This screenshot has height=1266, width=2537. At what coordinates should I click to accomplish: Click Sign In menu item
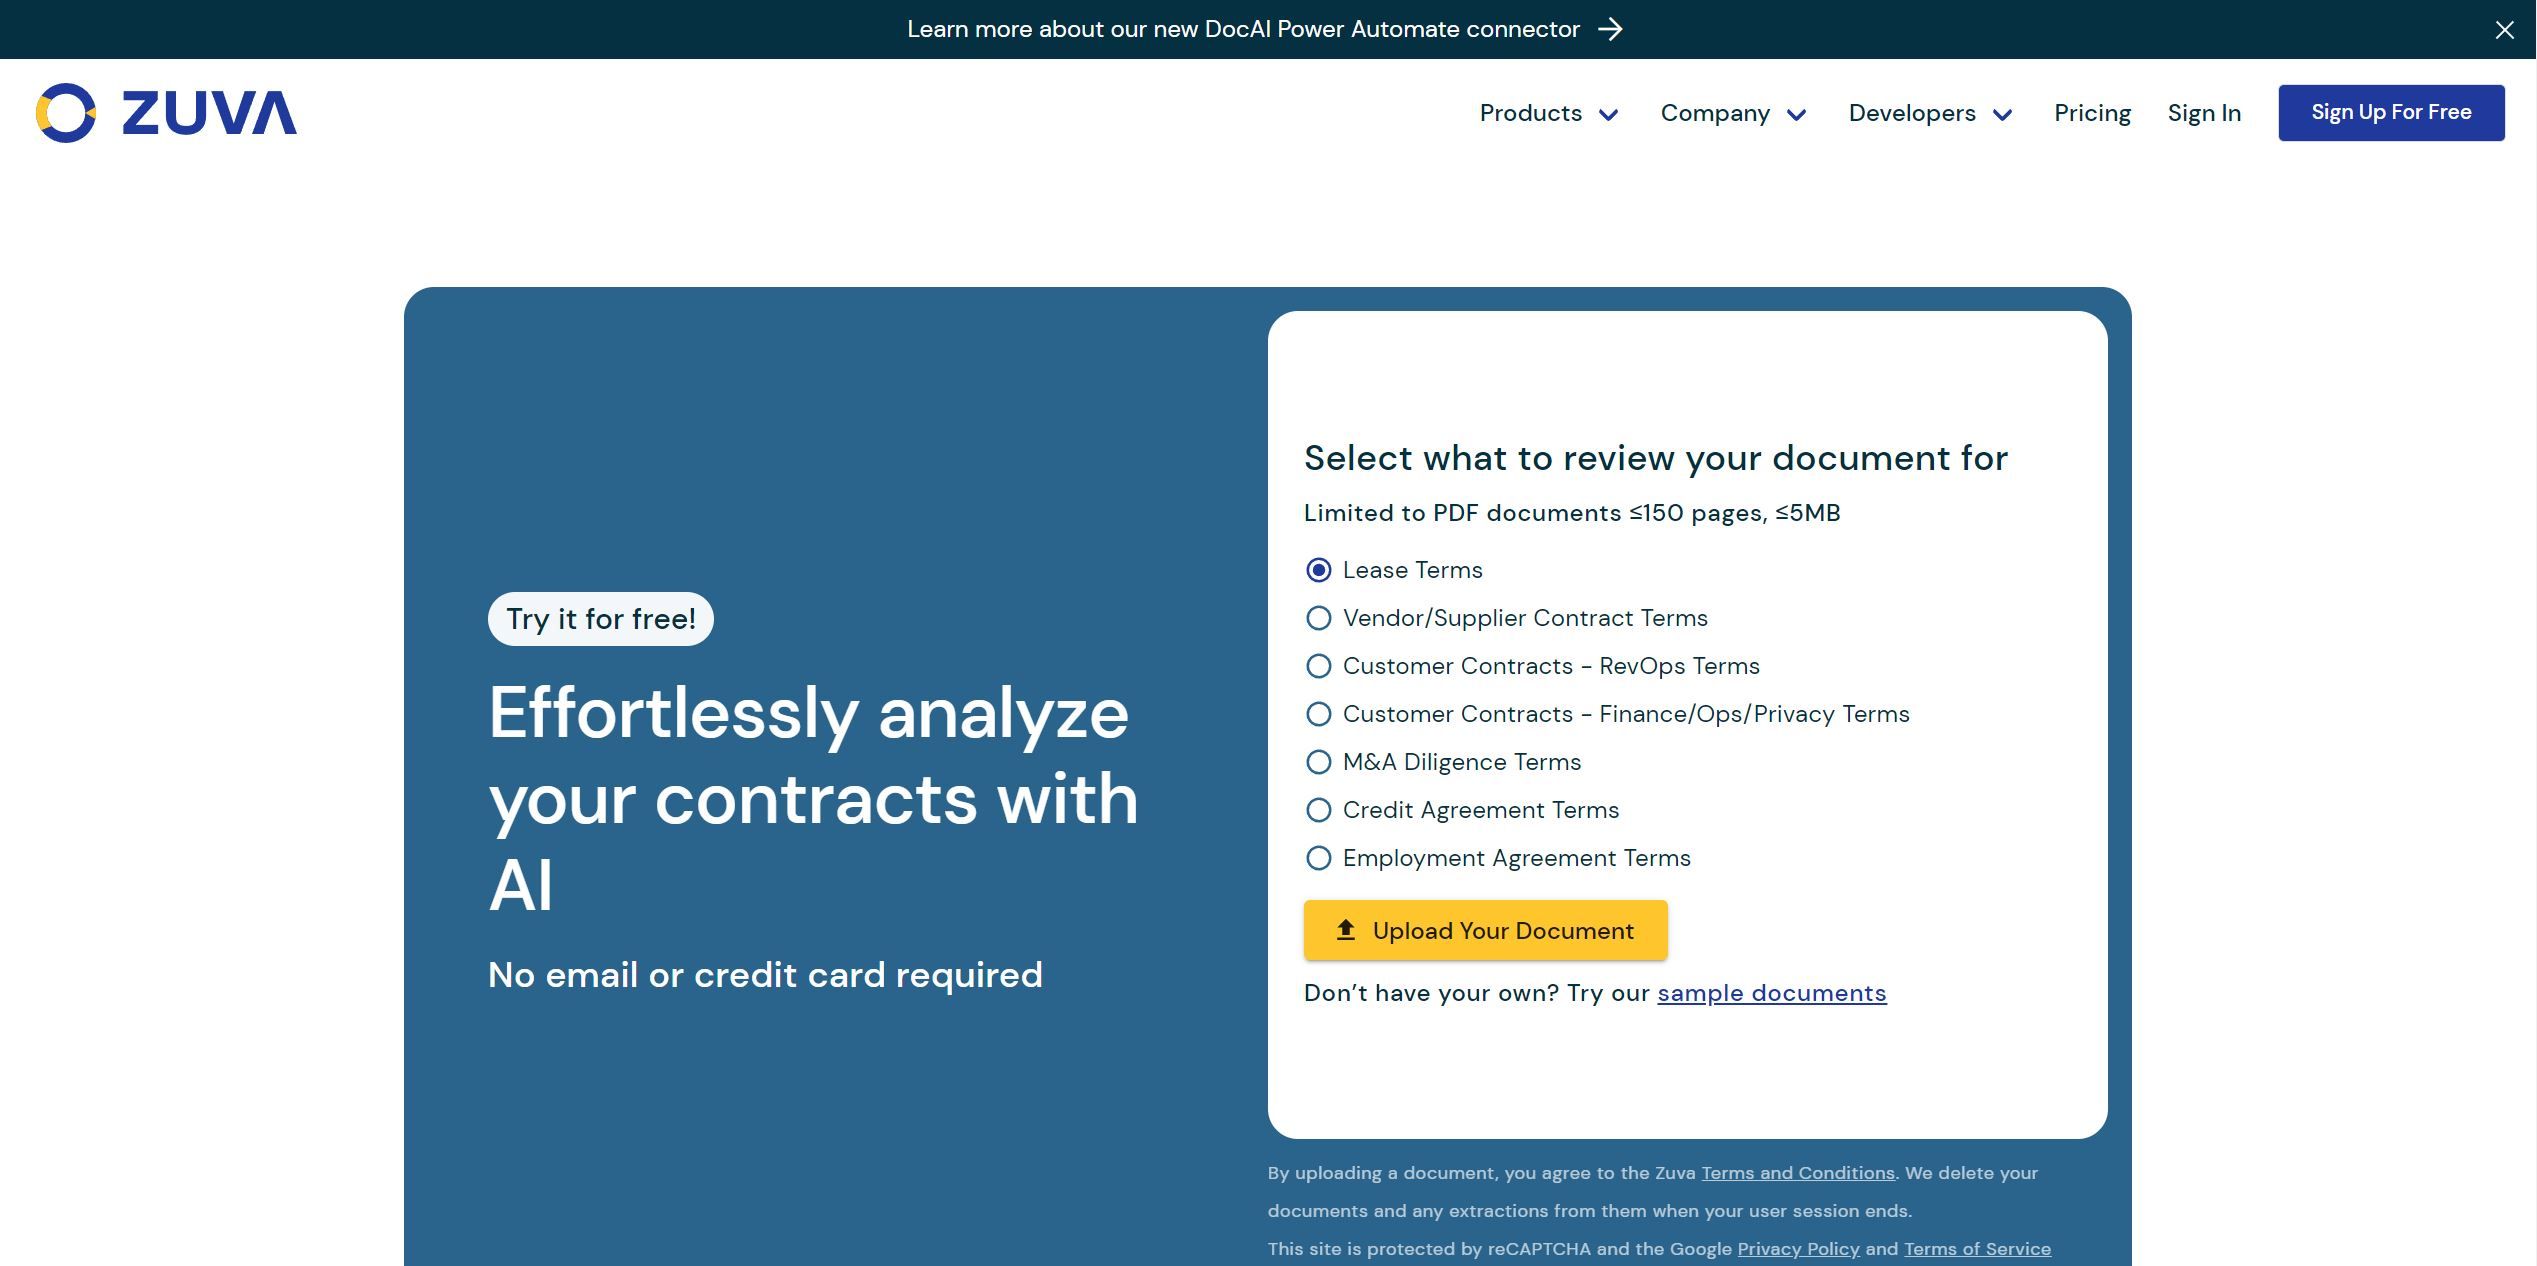2204,112
